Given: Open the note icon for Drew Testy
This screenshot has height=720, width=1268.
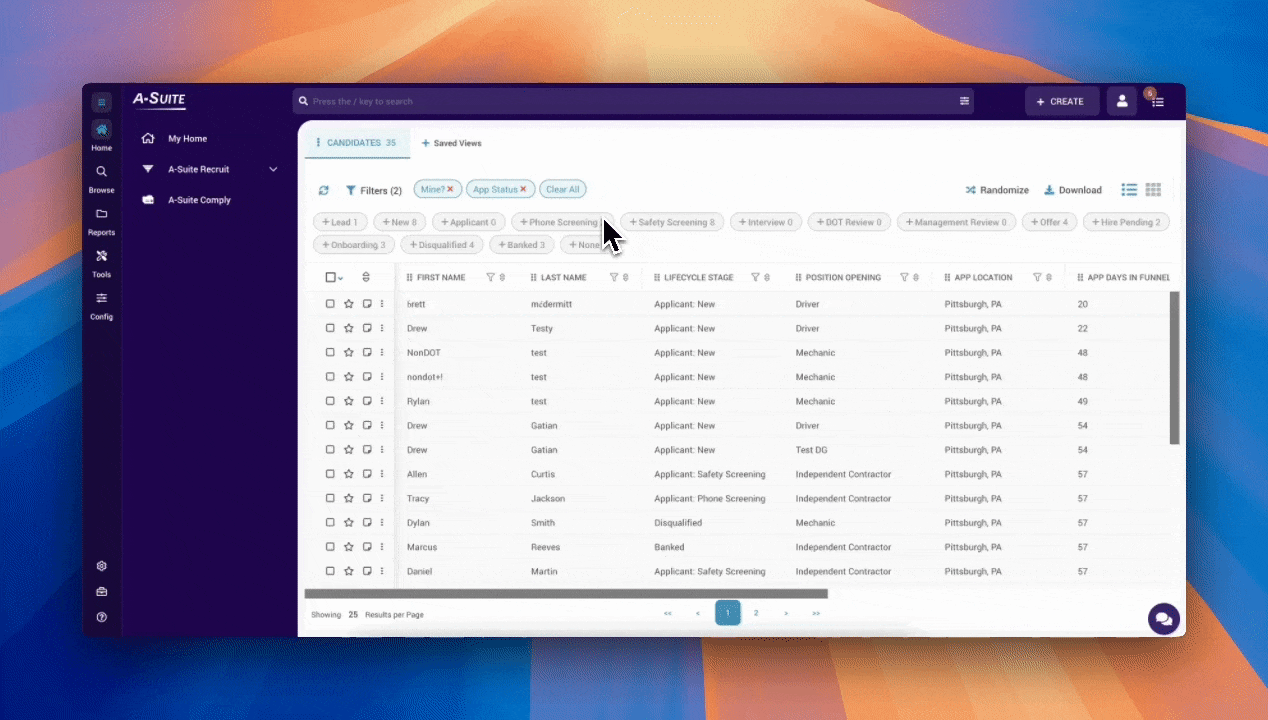Looking at the screenshot, I should click(x=367, y=328).
